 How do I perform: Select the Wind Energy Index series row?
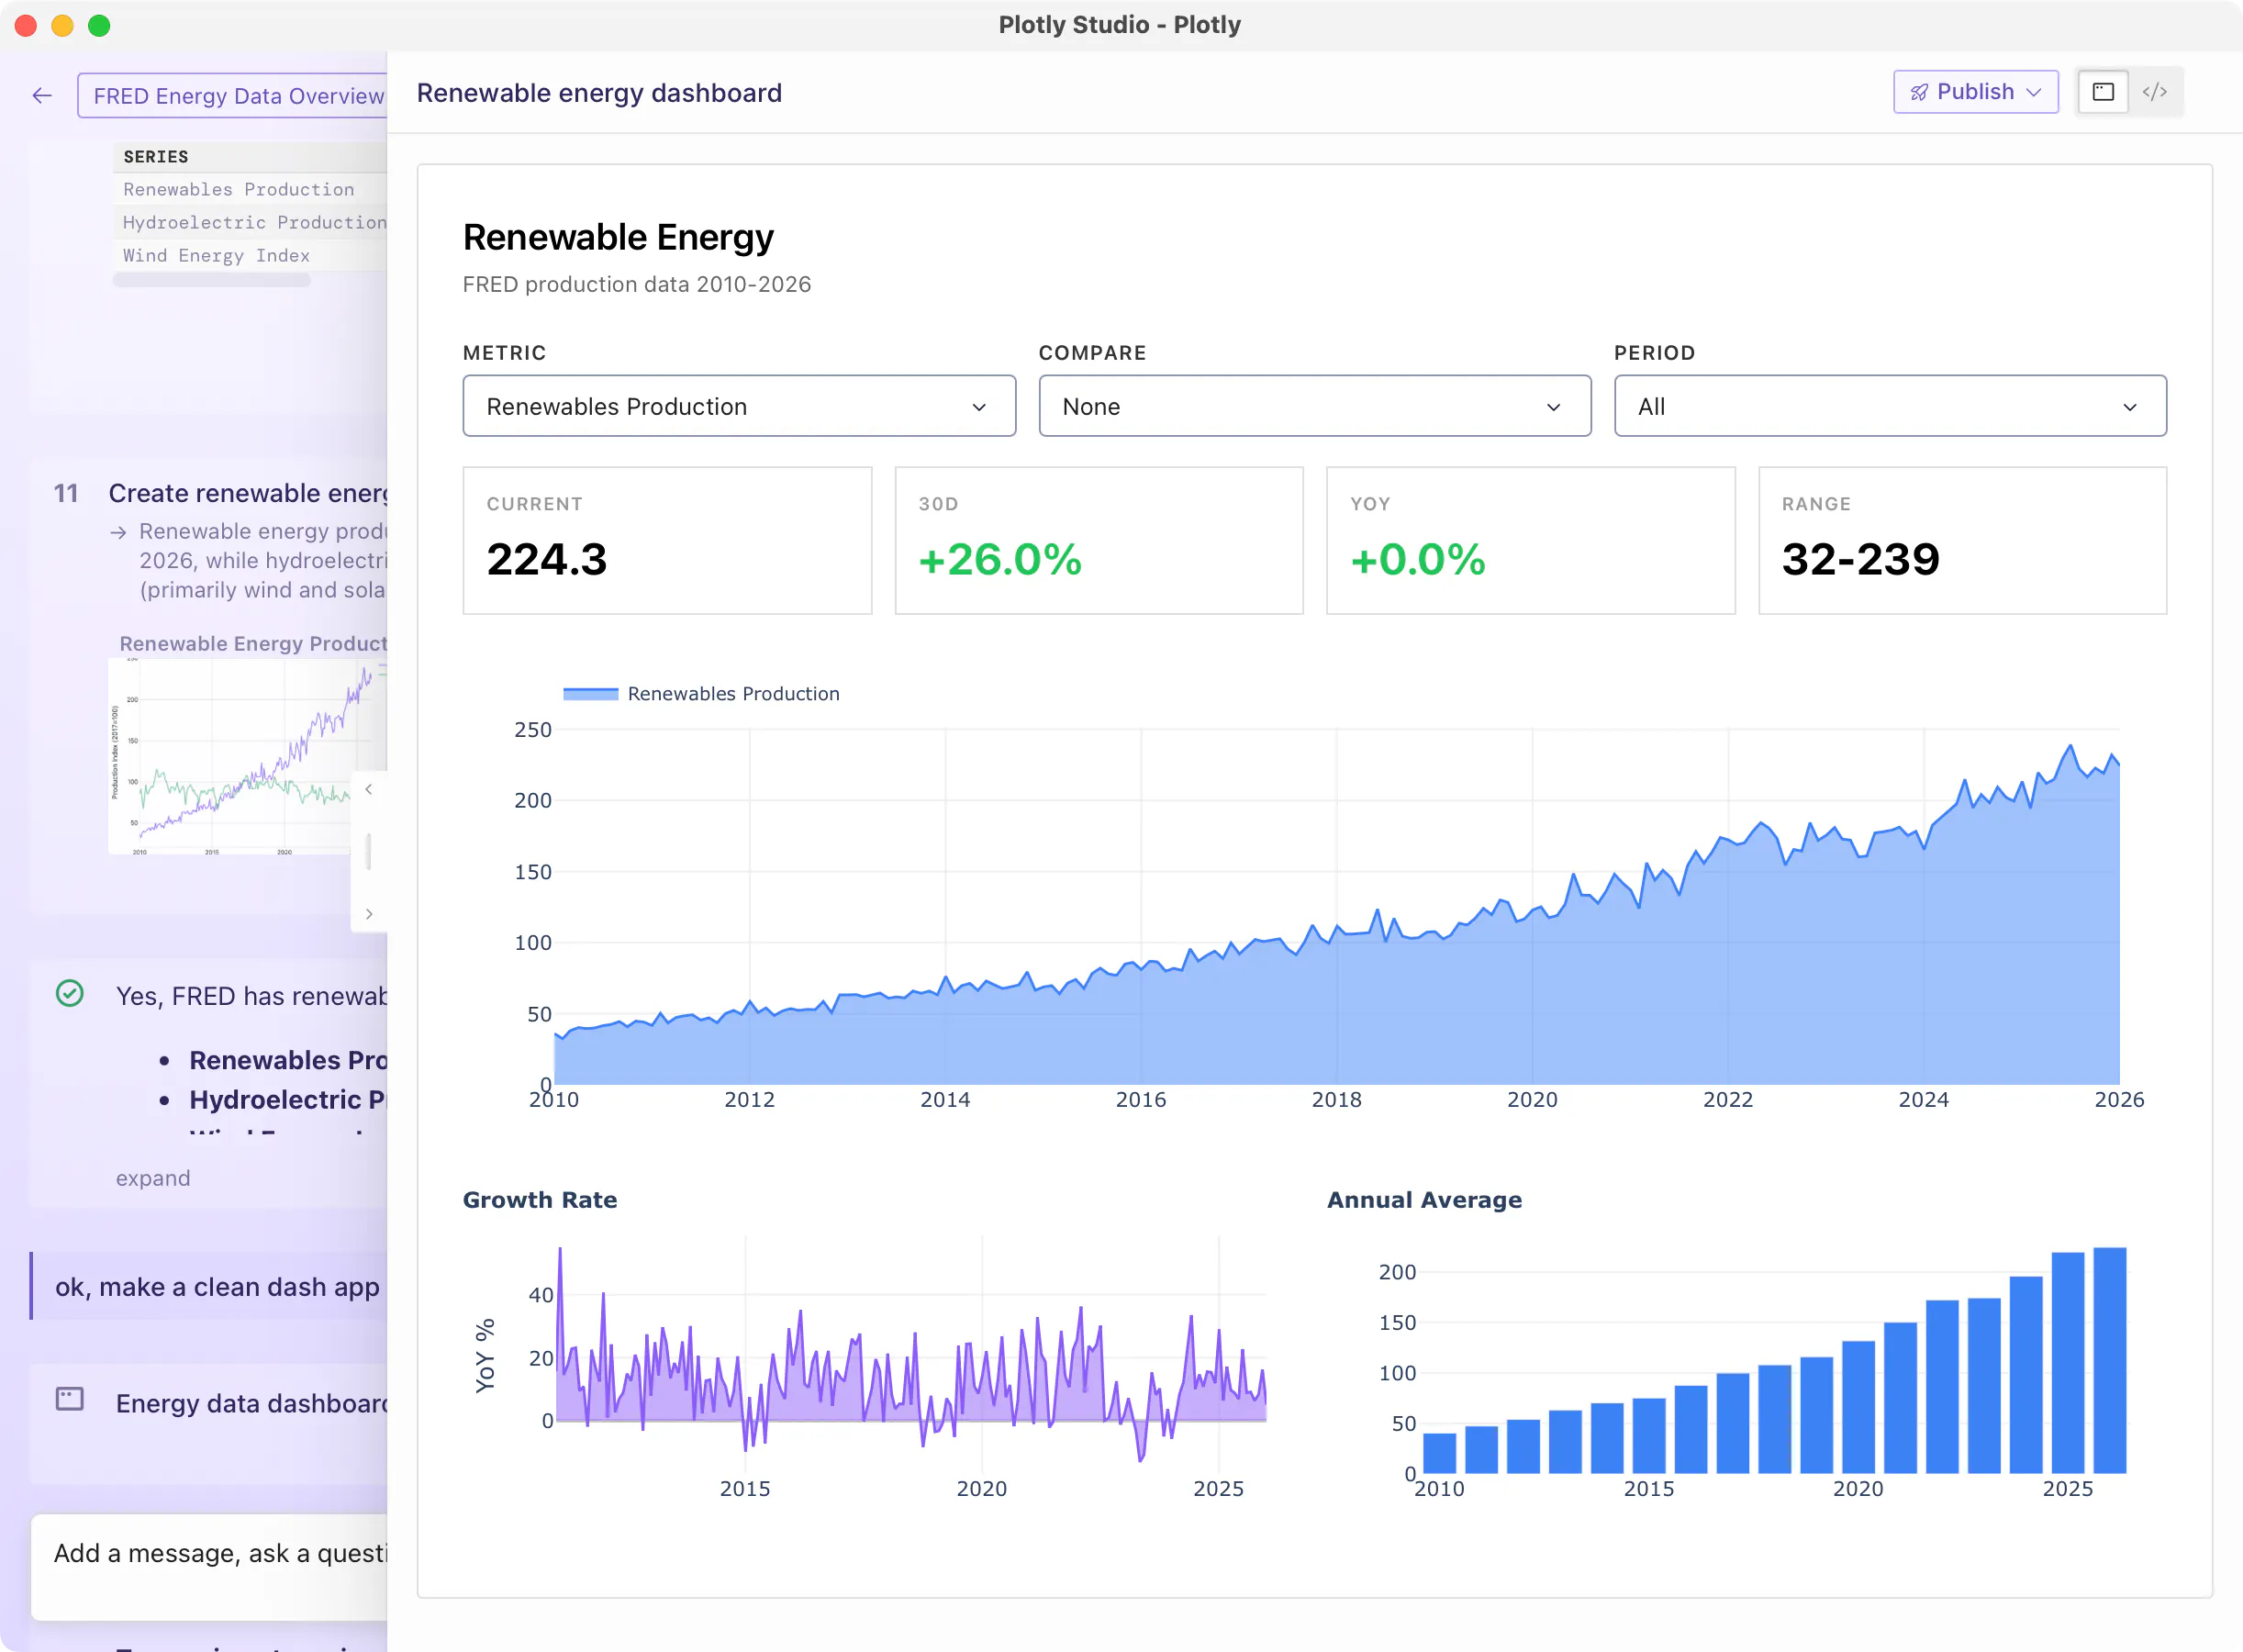(250, 255)
